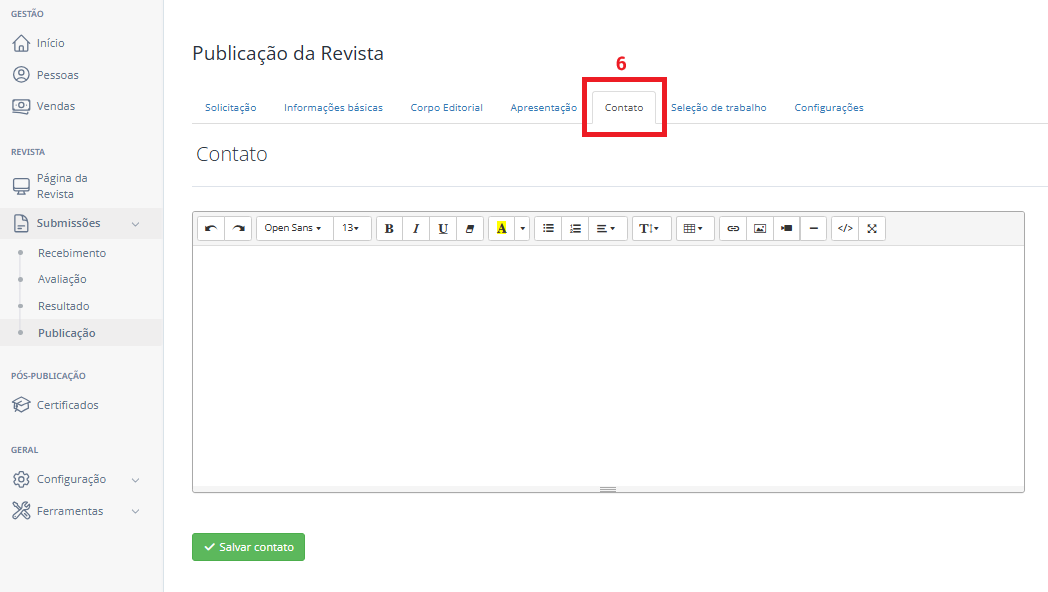Collapse the Submissões menu chevron
1048x592 pixels.
tap(136, 224)
